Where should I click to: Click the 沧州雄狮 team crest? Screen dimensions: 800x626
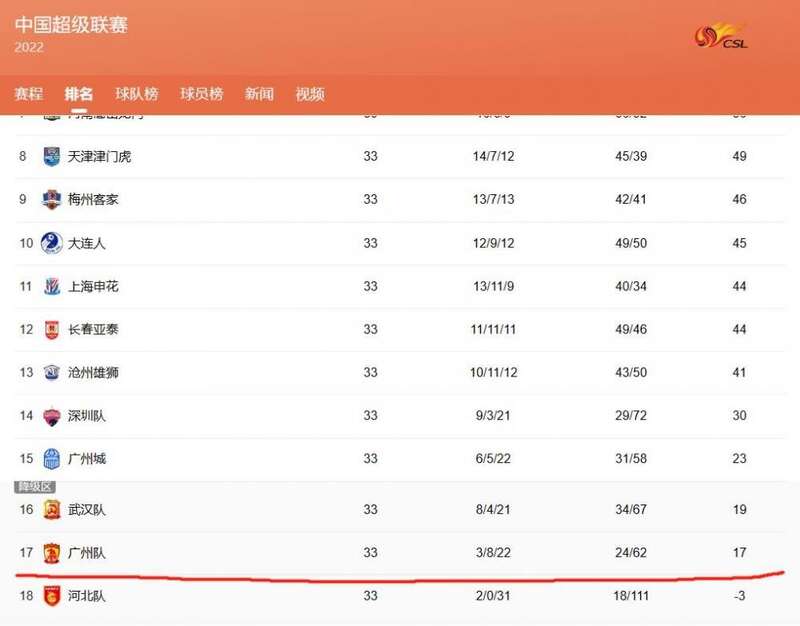click(52, 372)
